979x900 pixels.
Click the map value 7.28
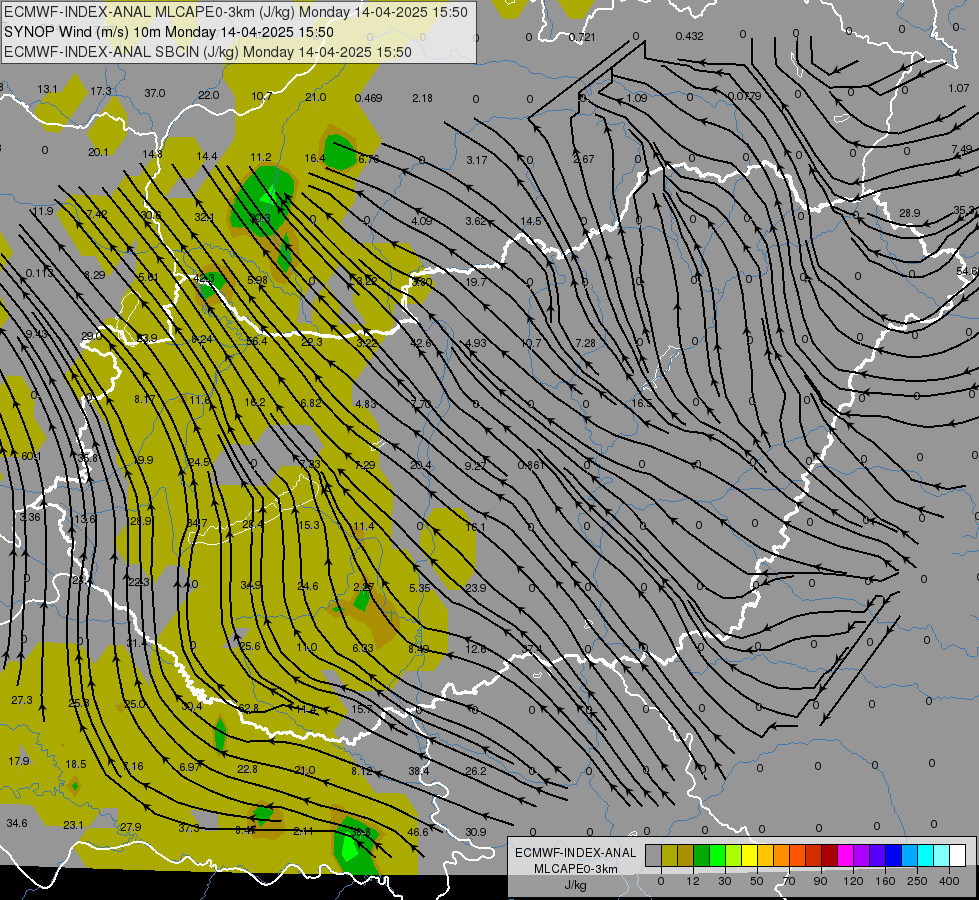pyautogui.click(x=586, y=344)
